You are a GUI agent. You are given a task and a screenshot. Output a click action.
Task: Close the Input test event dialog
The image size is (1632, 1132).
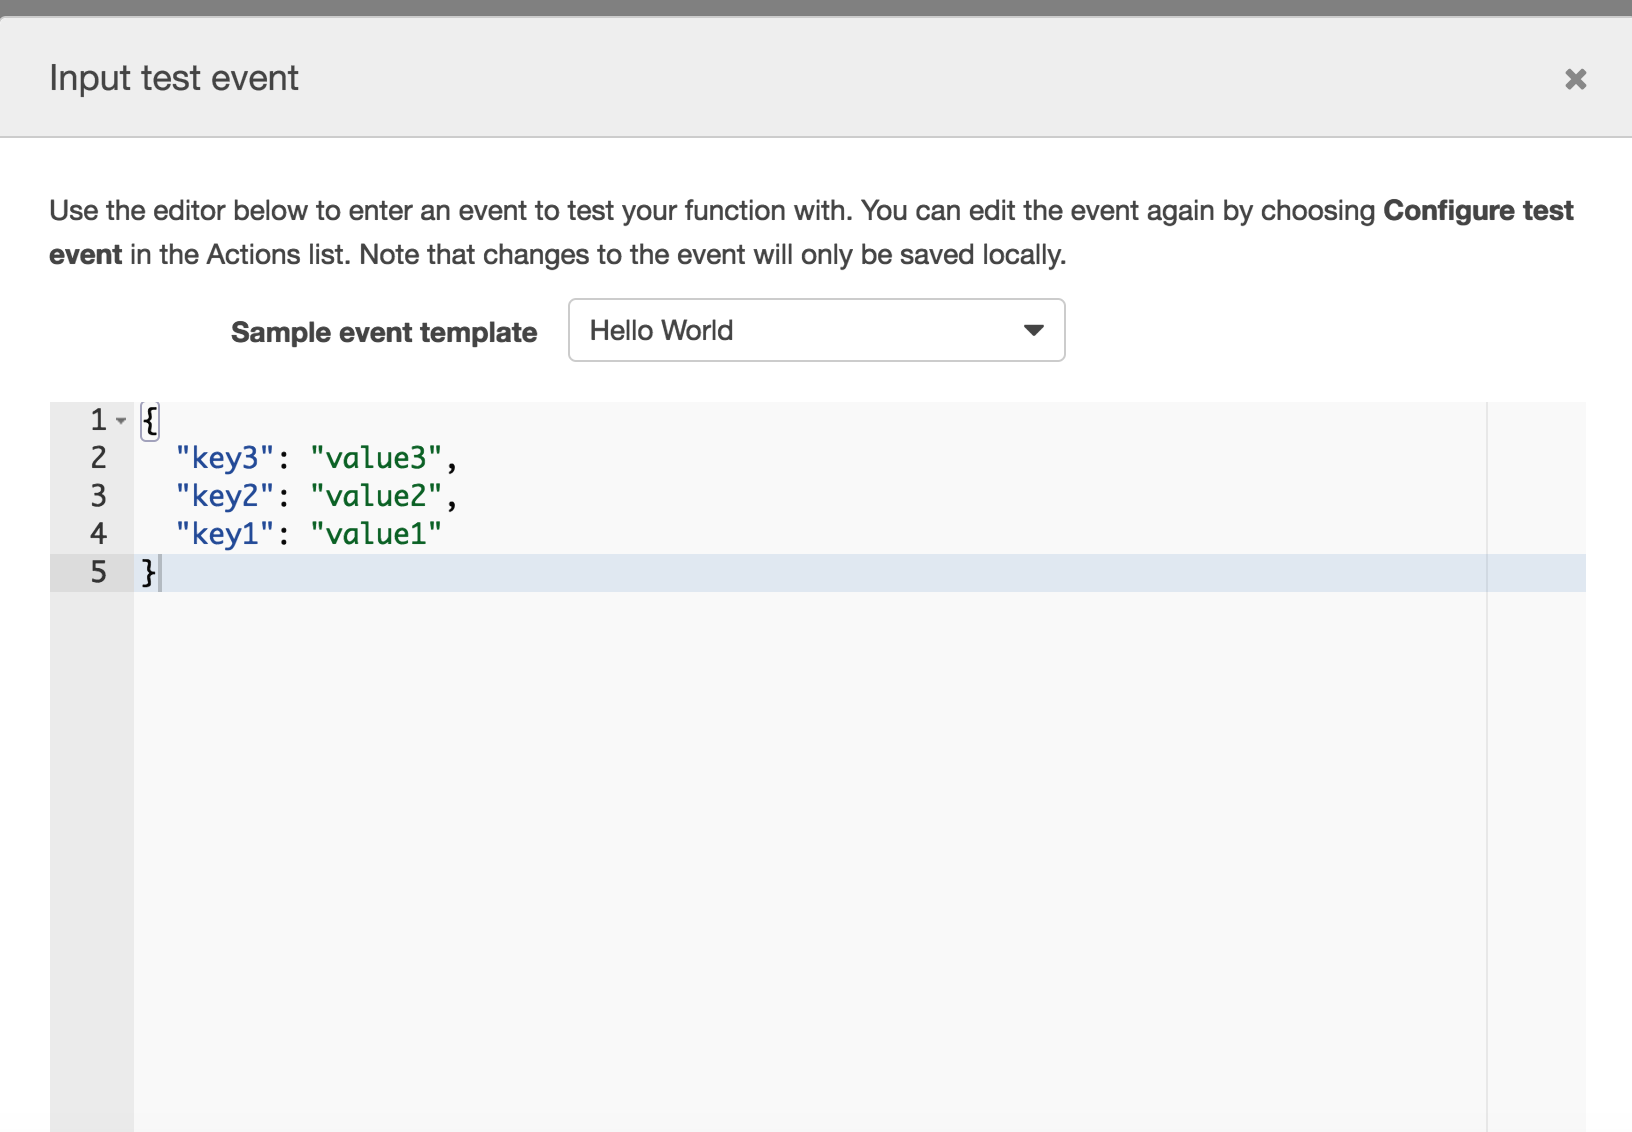[x=1575, y=79]
